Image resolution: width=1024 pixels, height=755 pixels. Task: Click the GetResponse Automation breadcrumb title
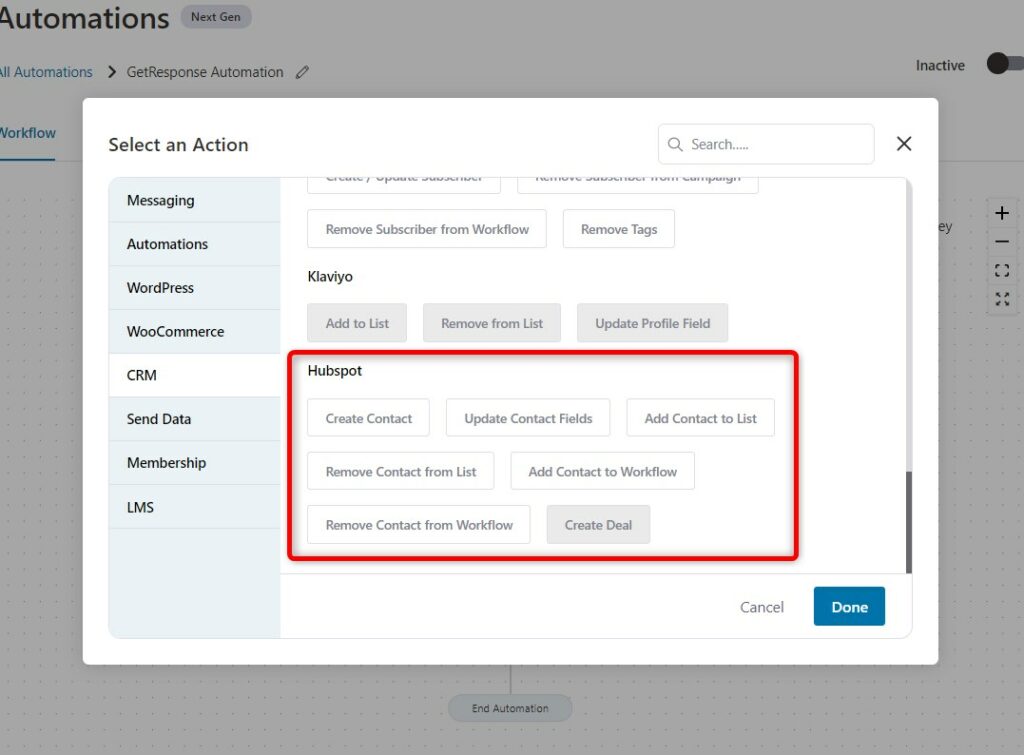coord(205,72)
